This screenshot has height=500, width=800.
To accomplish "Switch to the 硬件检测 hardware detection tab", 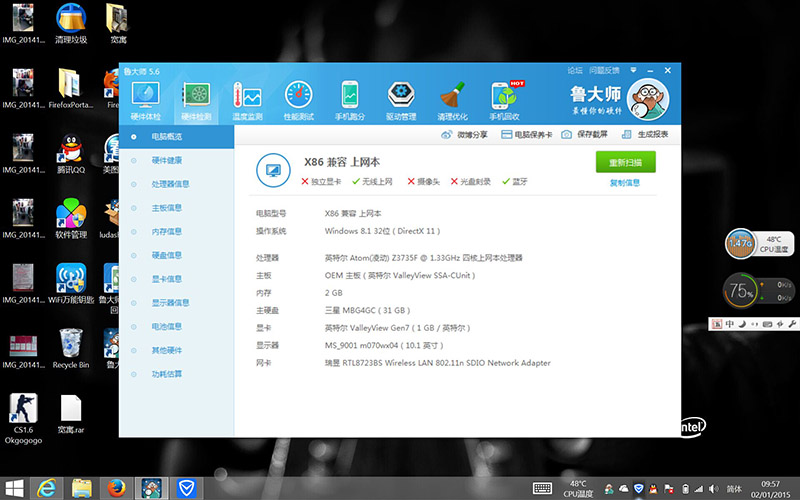I will coord(196,101).
